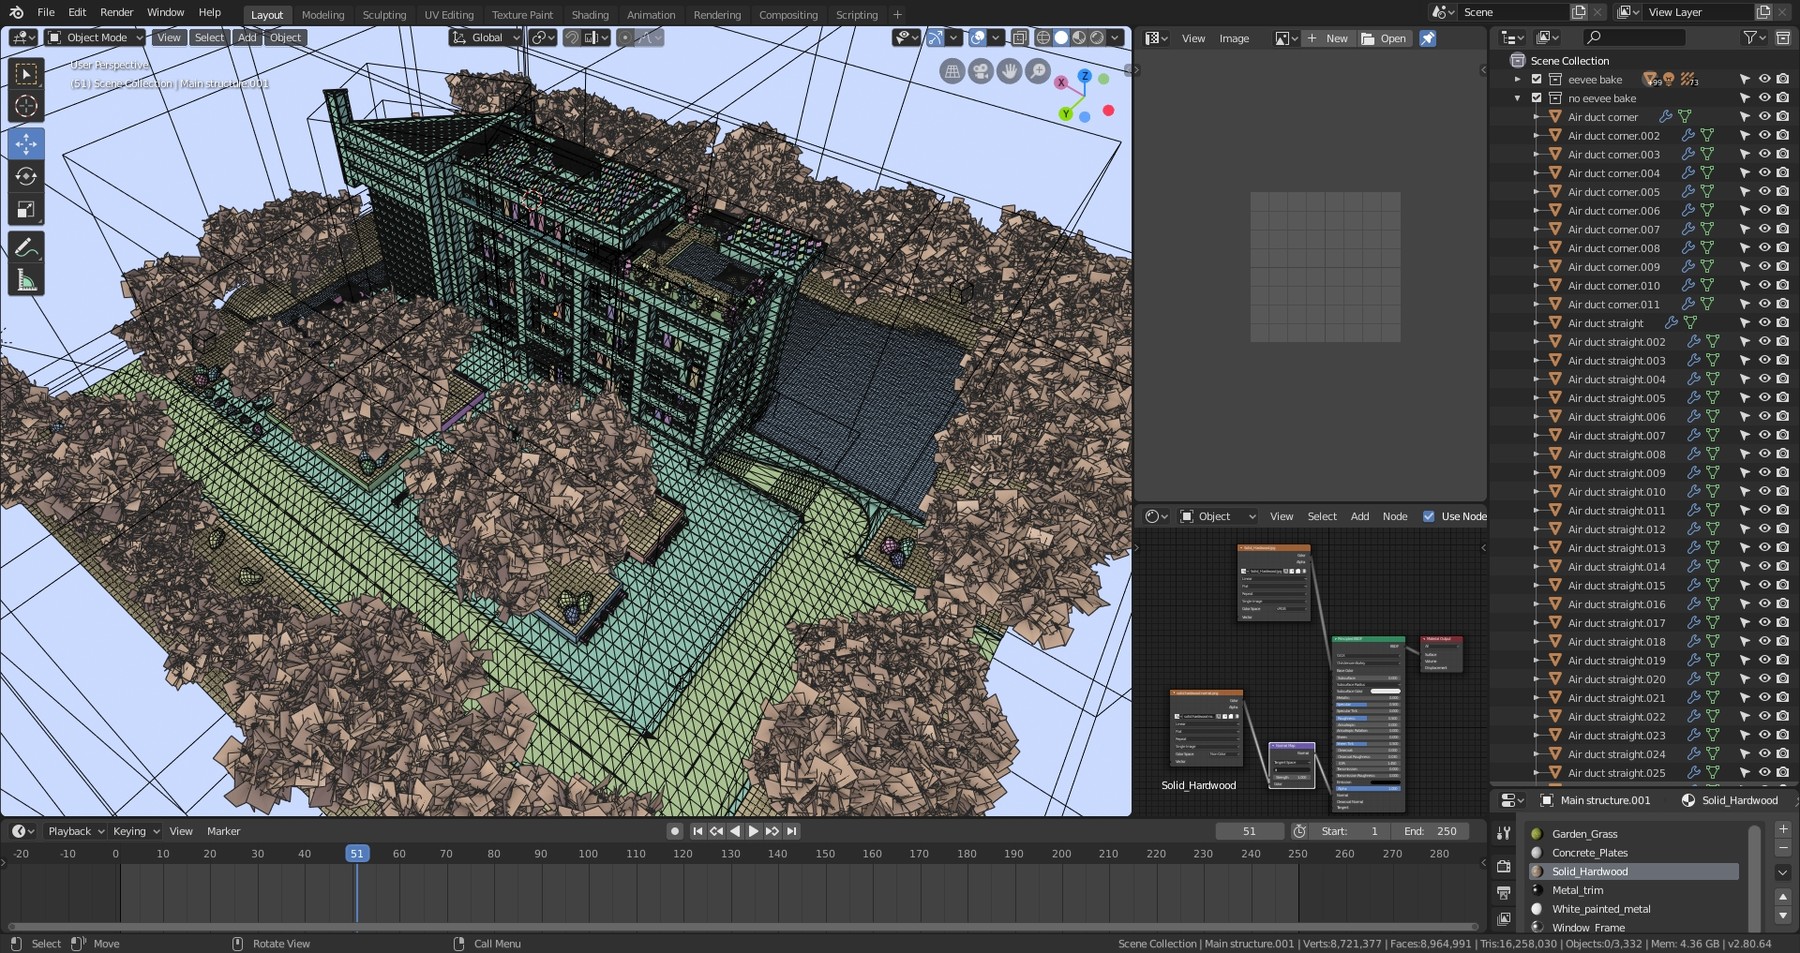Enable the Use Nodes checkbox

pos(1428,516)
